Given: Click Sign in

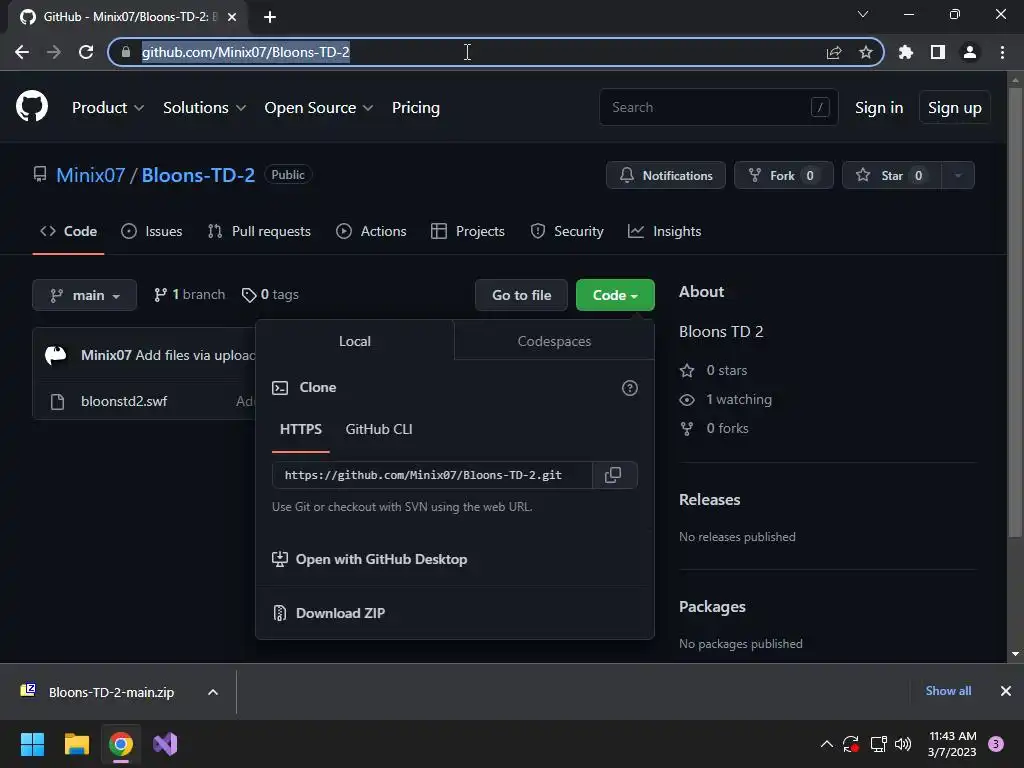Looking at the screenshot, I should [879, 108].
